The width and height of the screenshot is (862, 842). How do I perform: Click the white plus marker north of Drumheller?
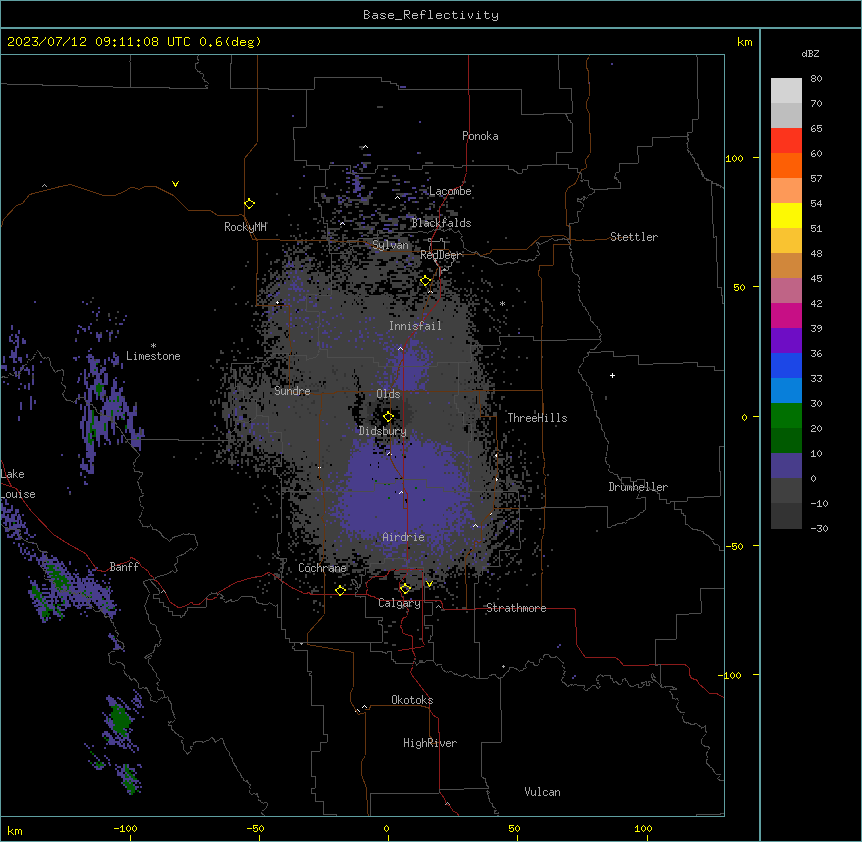point(612,375)
